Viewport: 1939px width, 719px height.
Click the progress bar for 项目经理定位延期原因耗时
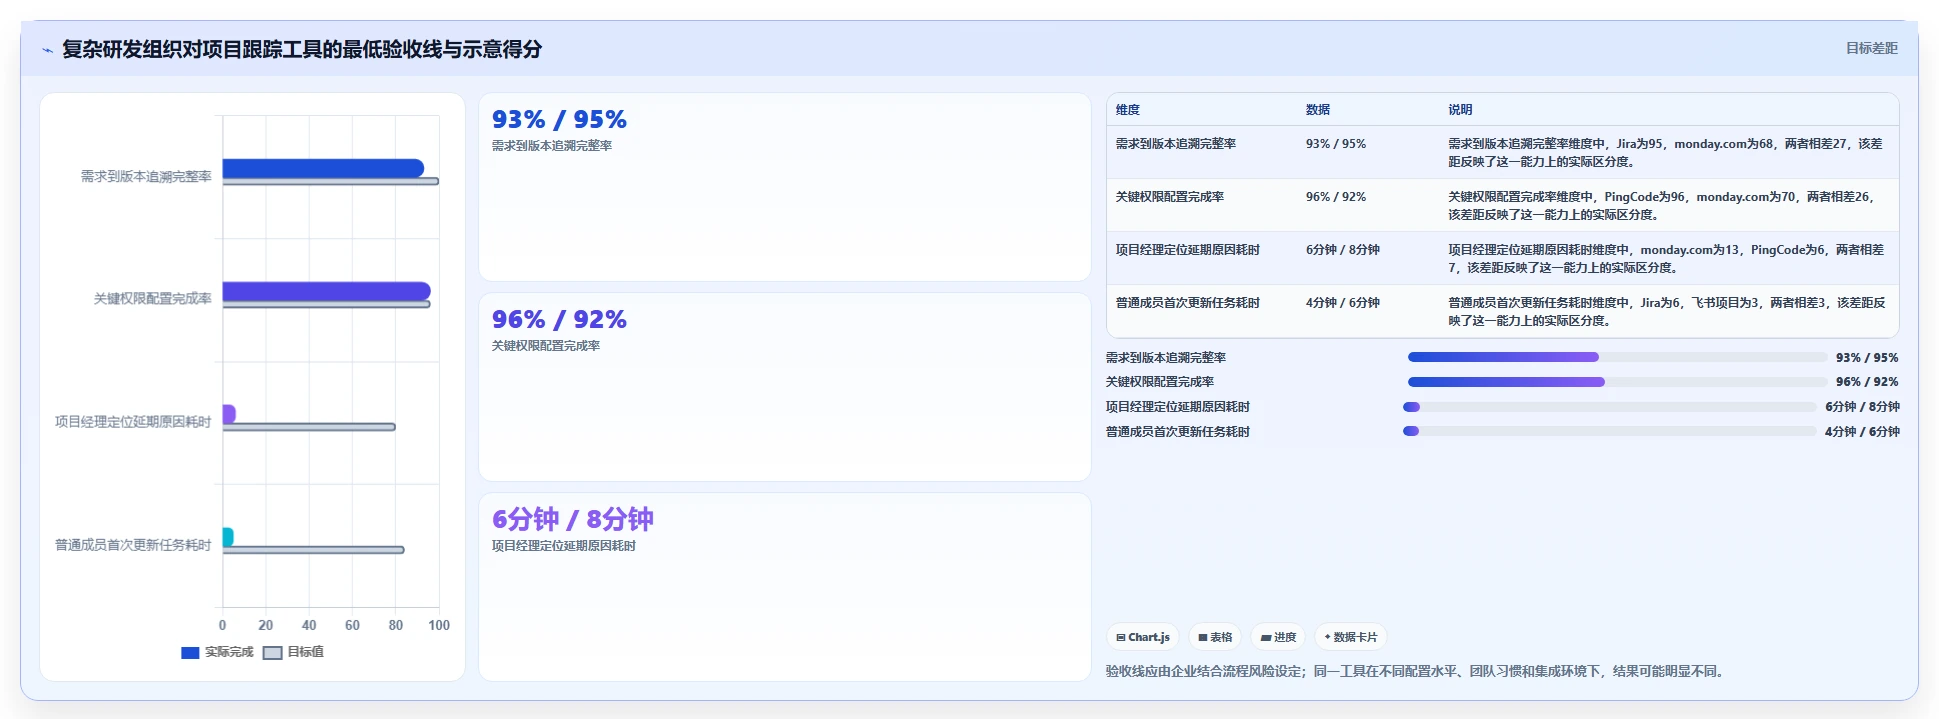tap(1610, 407)
